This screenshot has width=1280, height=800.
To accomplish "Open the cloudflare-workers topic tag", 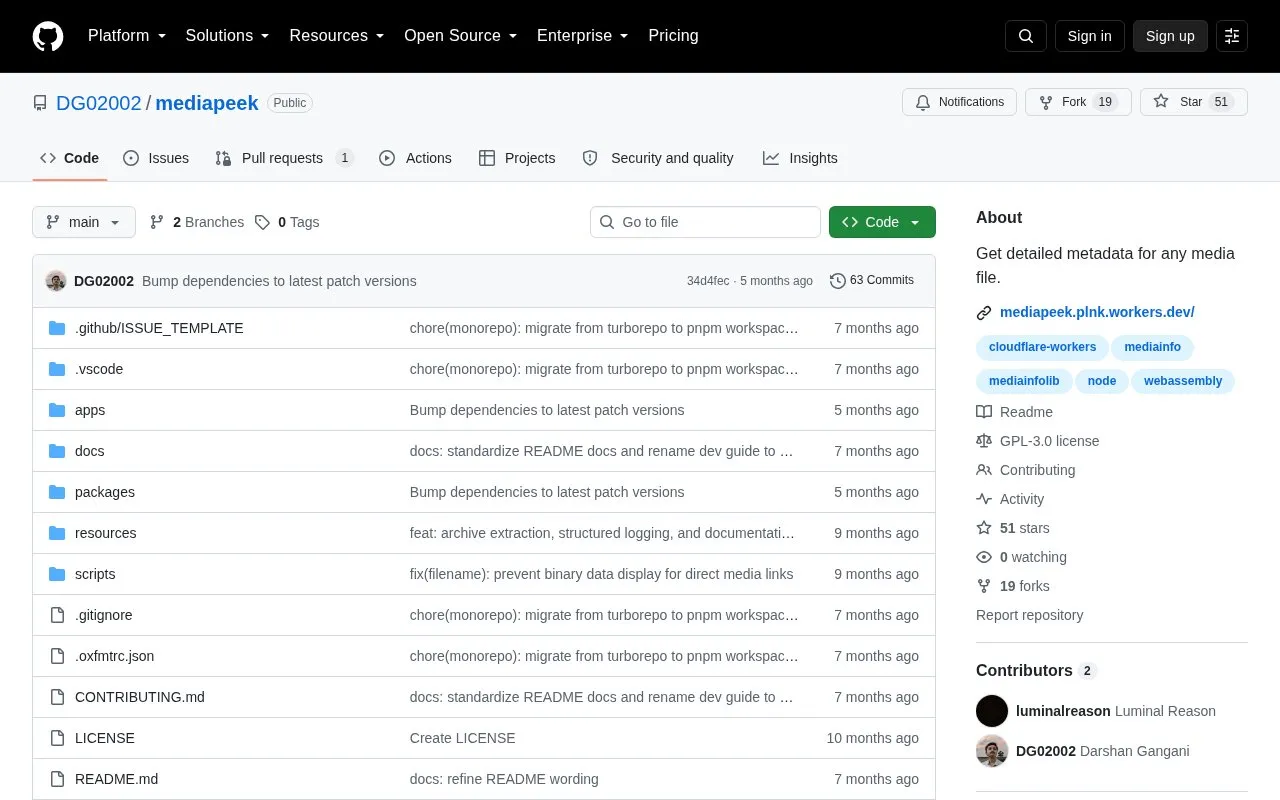I will coord(1042,348).
